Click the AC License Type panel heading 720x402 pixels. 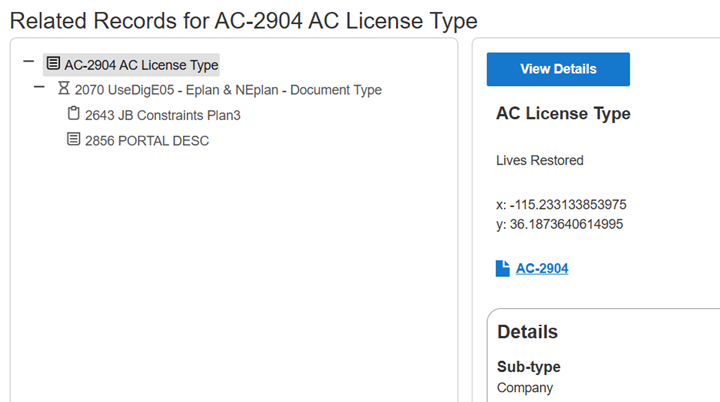pyautogui.click(x=563, y=114)
